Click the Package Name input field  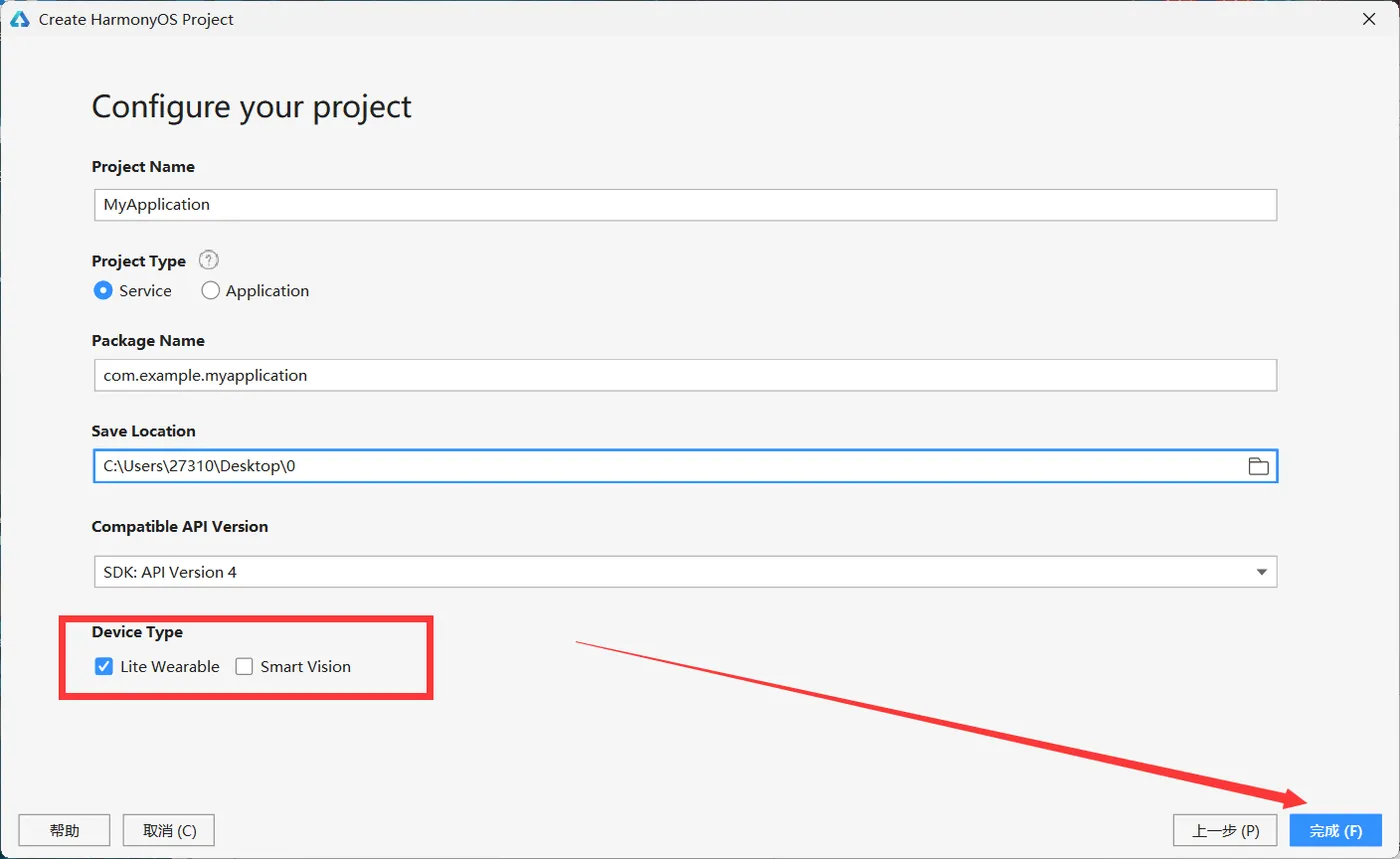[685, 376]
